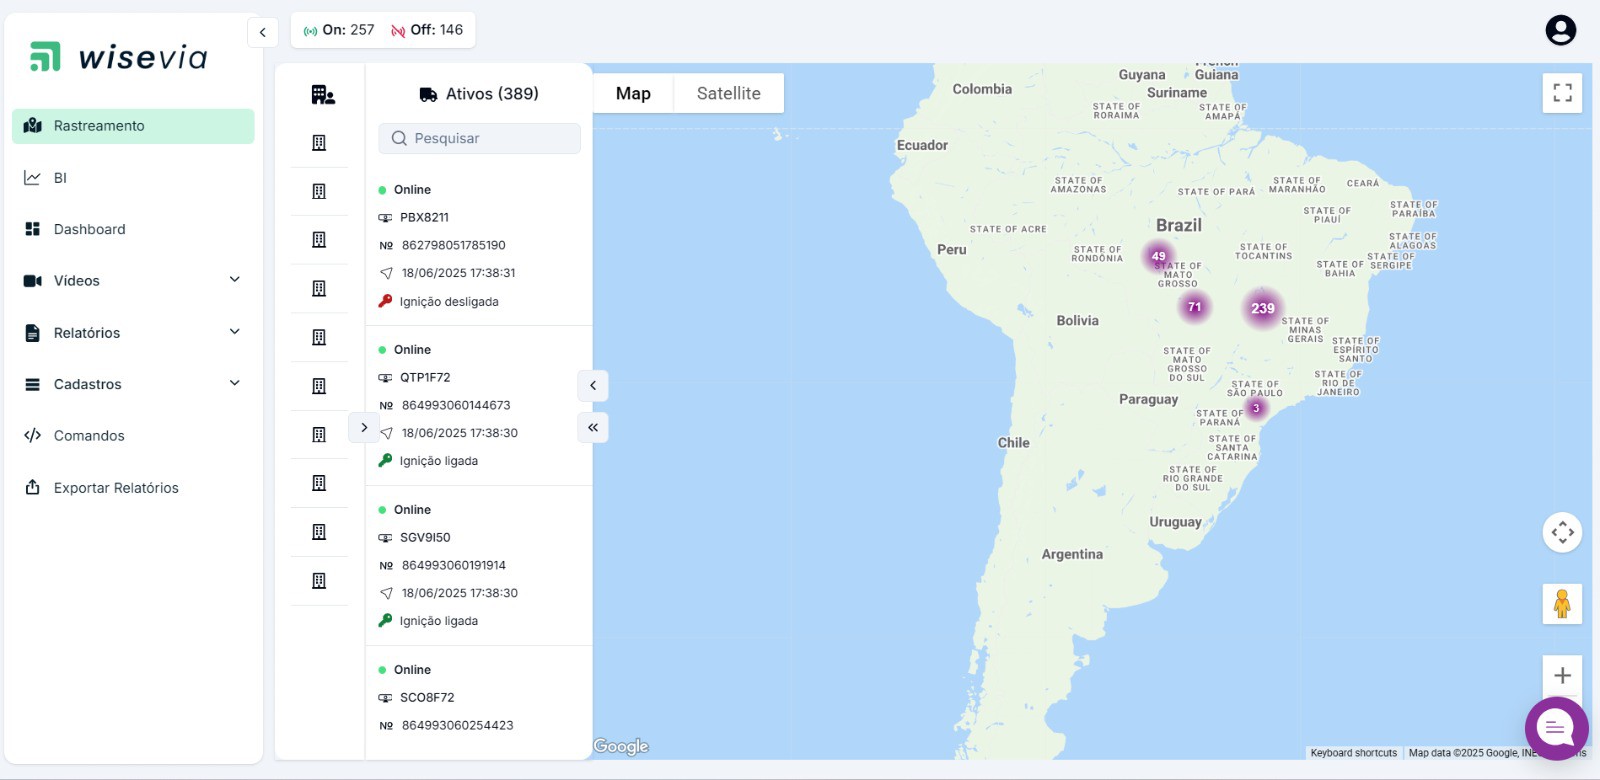Click the 71 vehicle cluster marker

click(x=1194, y=307)
